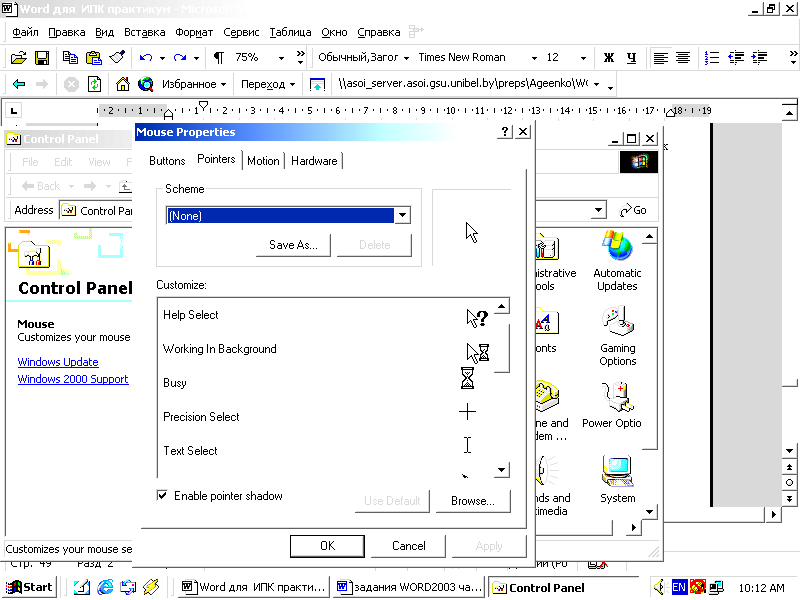The height and width of the screenshot is (600, 800).
Task: Click the right indent marker on ruler
Action: 670,113
